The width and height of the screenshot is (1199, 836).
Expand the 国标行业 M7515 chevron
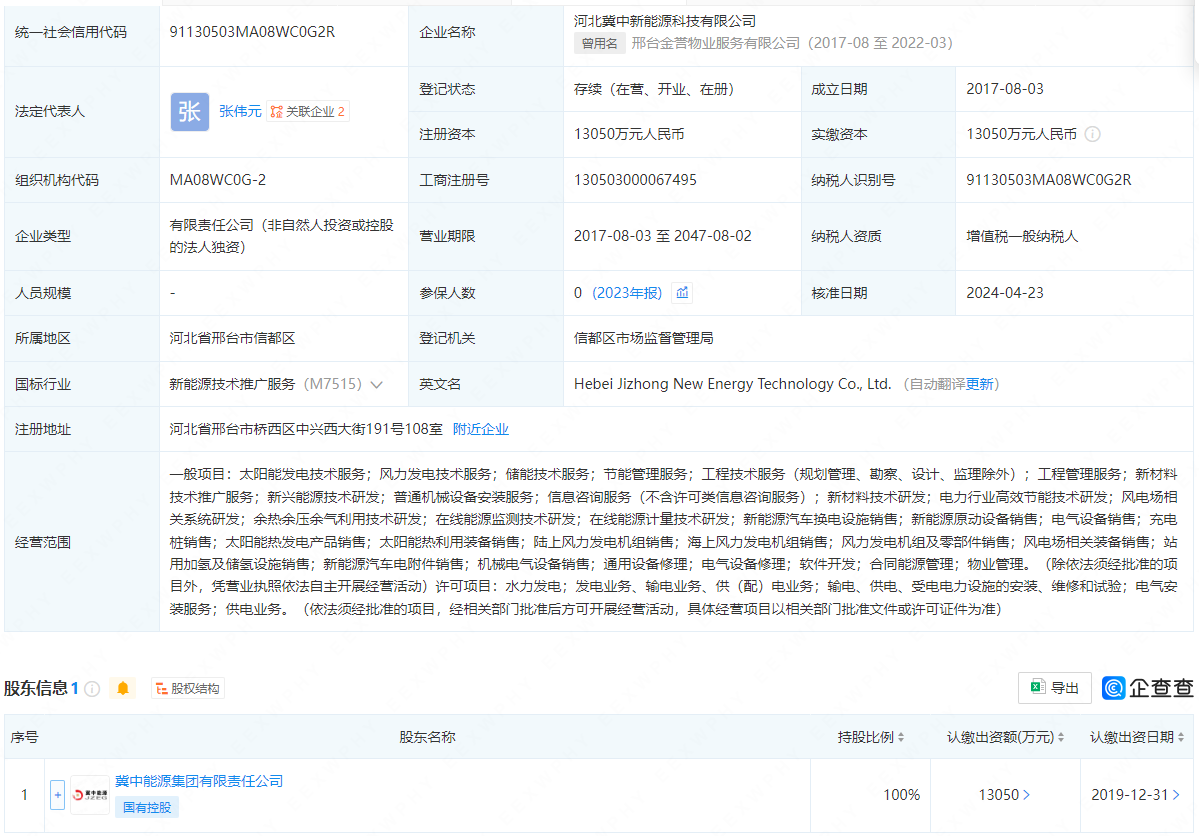(377, 384)
